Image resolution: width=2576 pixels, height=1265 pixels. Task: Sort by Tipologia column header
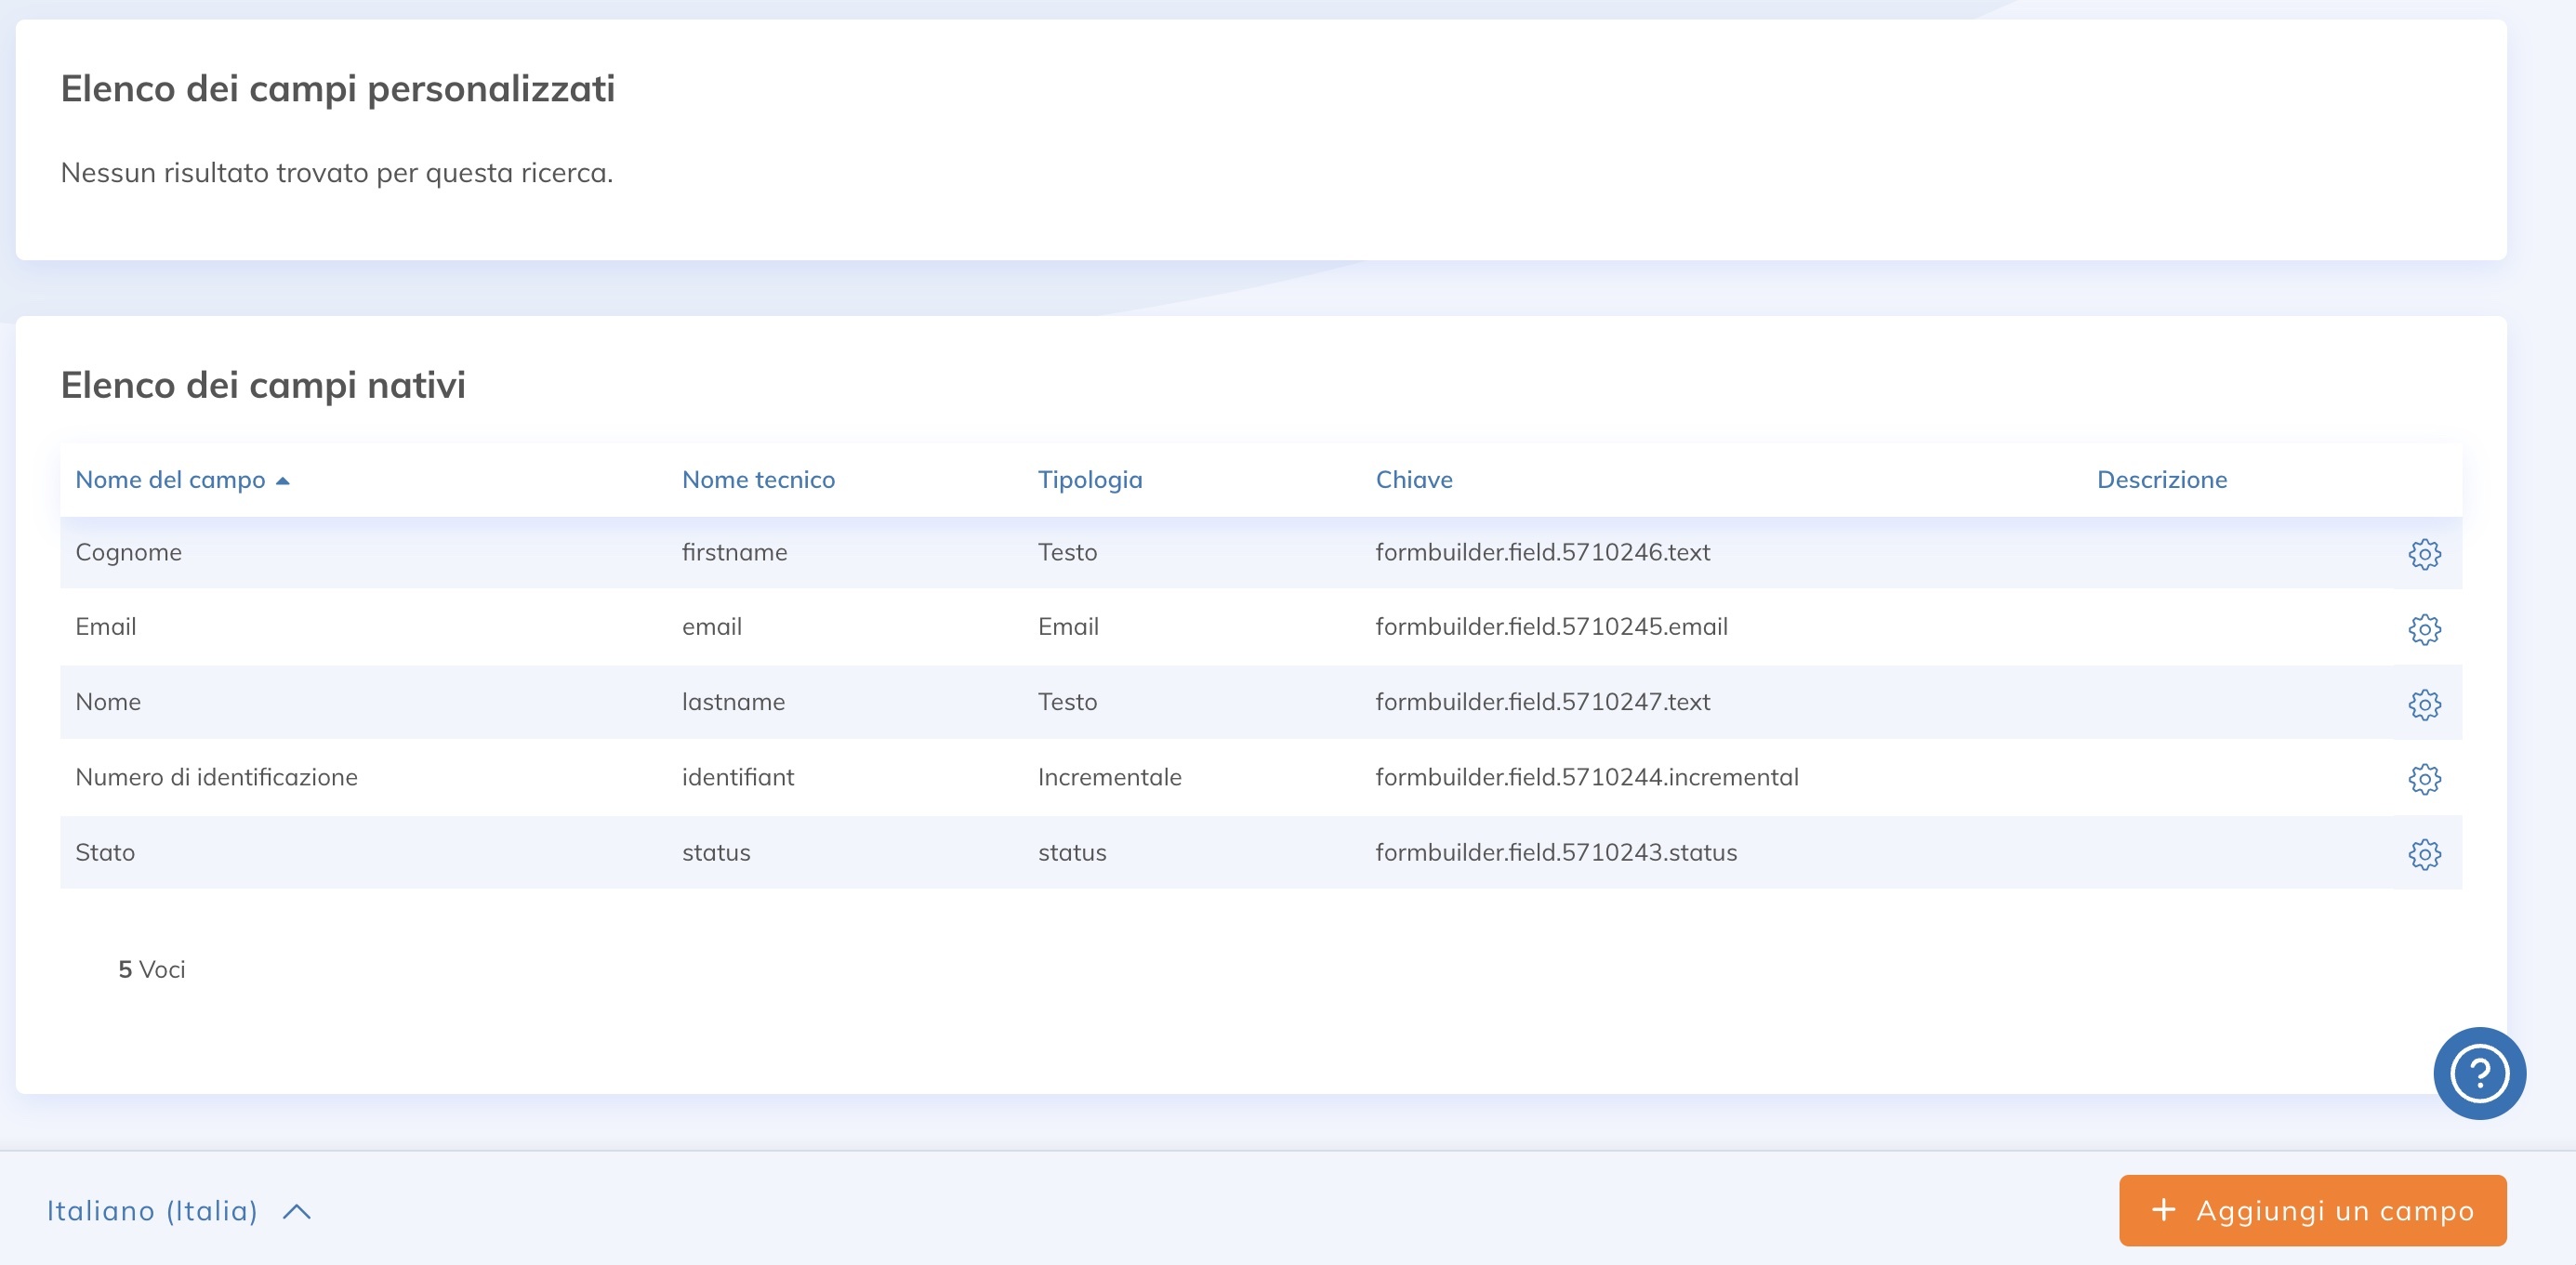[x=1089, y=480]
